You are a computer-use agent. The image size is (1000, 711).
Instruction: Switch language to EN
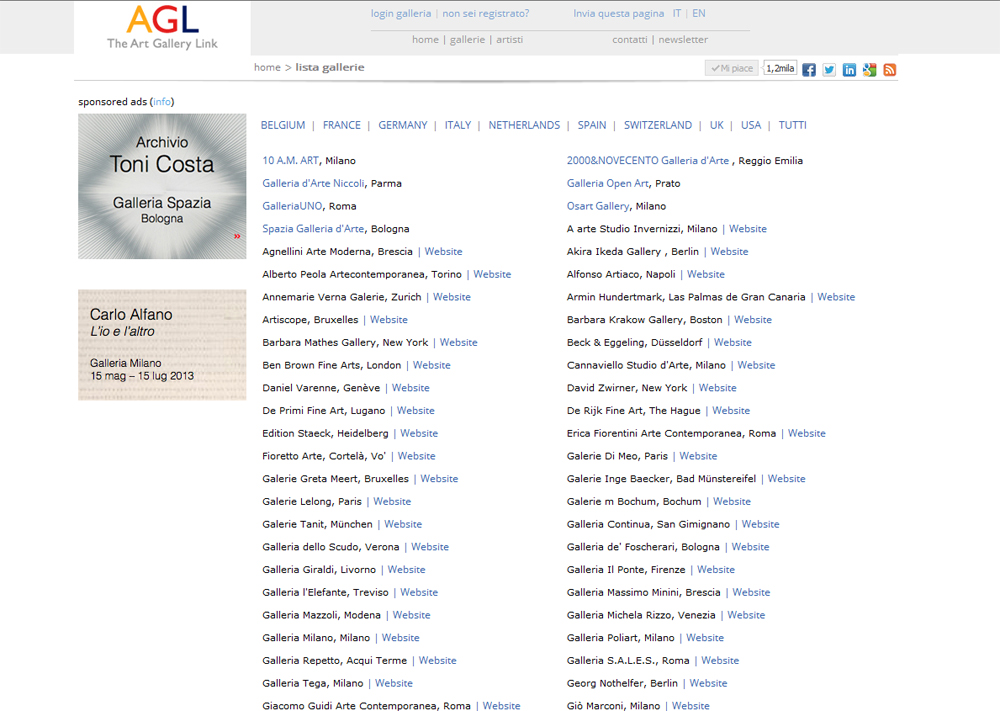point(699,13)
